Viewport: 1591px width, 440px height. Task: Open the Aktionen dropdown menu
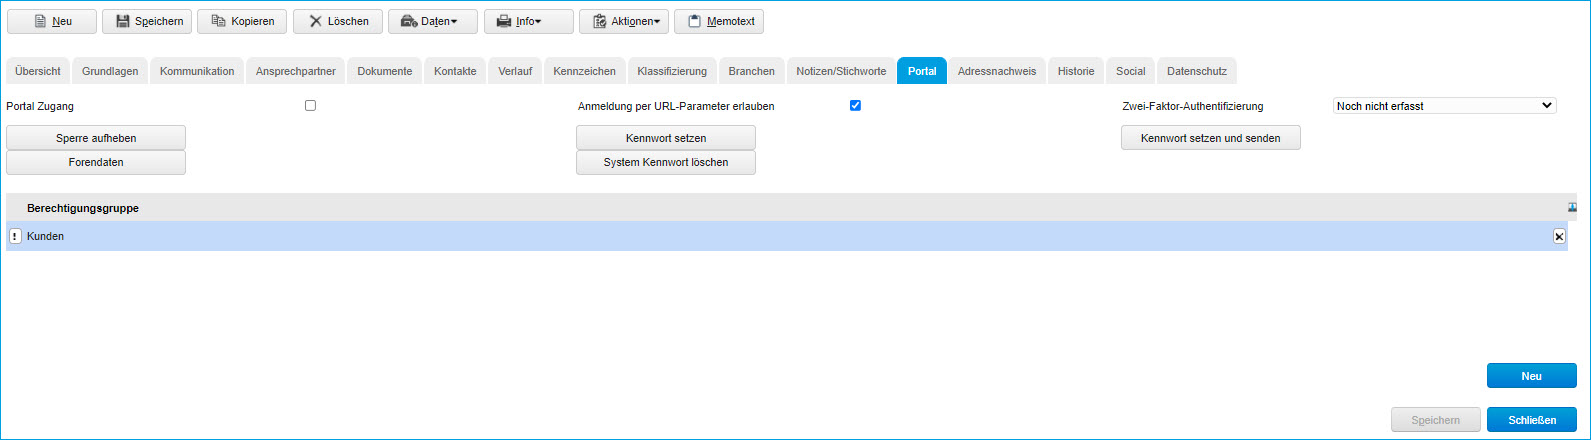[624, 21]
